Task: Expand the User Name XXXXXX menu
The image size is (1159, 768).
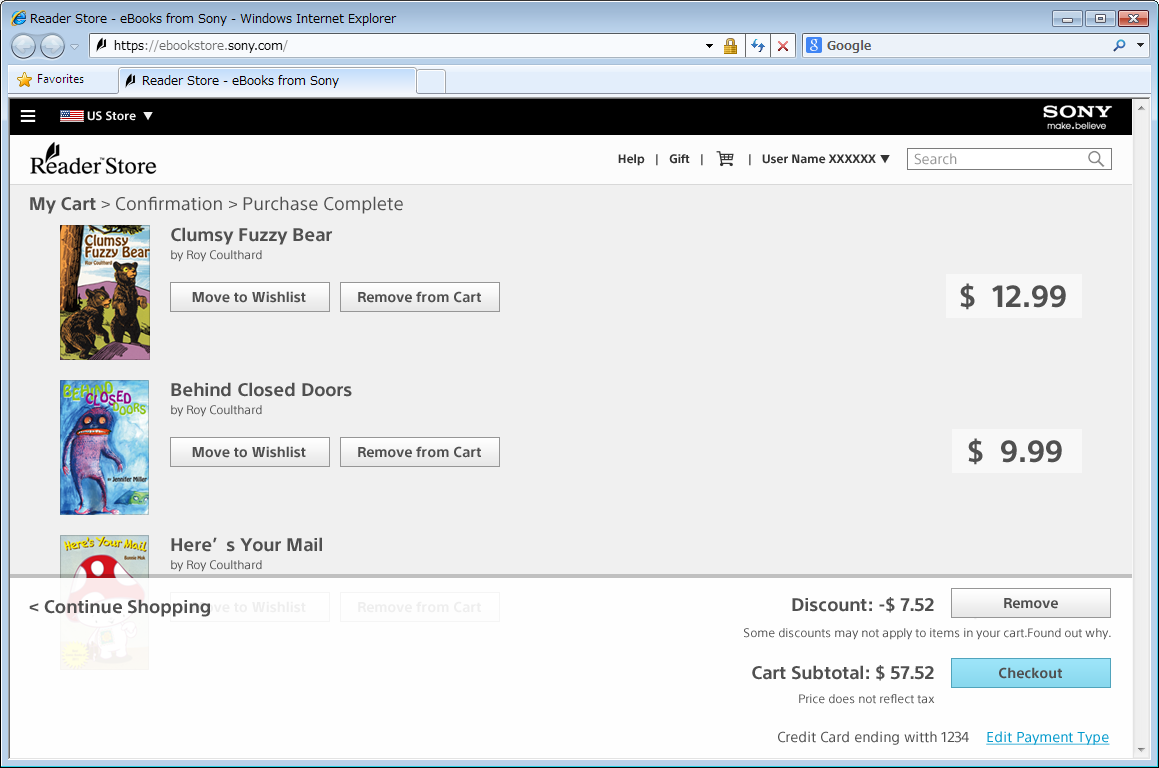Action: pyautogui.click(x=826, y=159)
